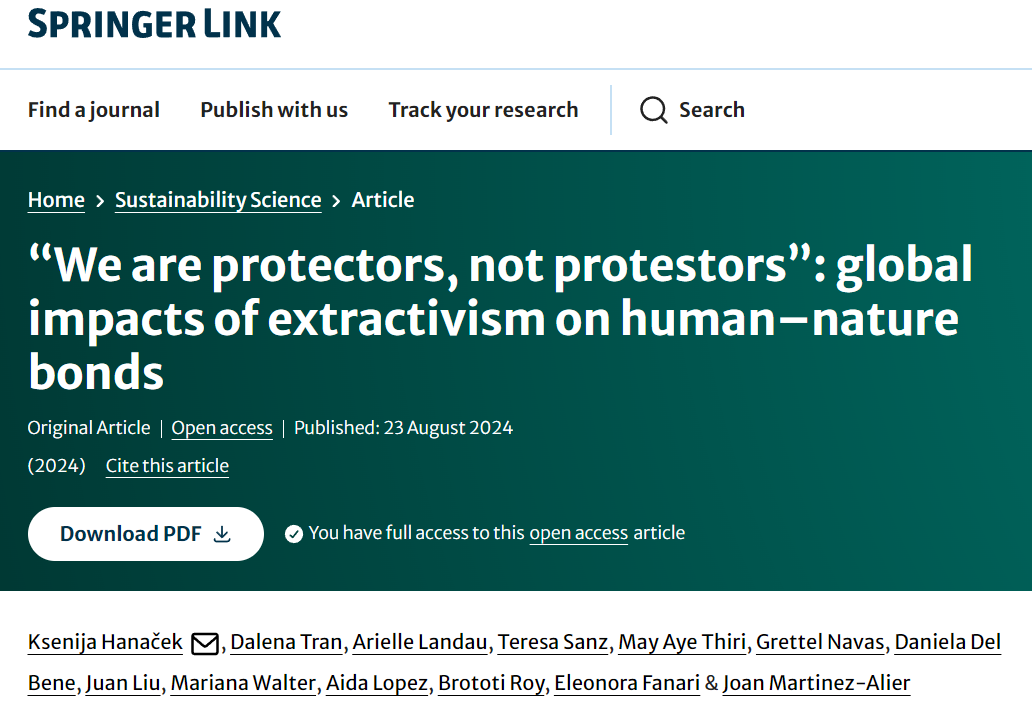Click the Springer Link logo

click(x=155, y=23)
